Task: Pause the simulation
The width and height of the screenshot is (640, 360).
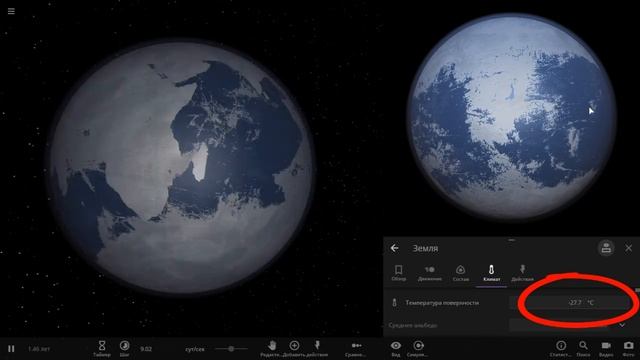Action: pos(11,349)
